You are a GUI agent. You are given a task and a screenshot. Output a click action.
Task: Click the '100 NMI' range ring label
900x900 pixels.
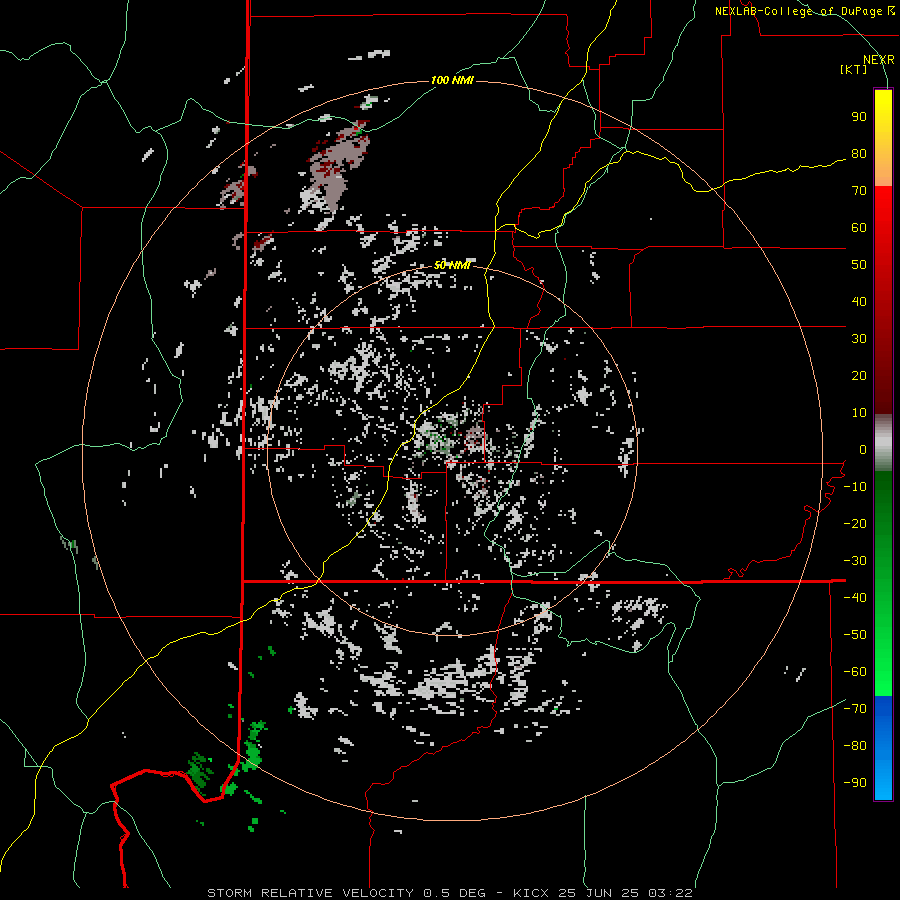(x=452, y=80)
